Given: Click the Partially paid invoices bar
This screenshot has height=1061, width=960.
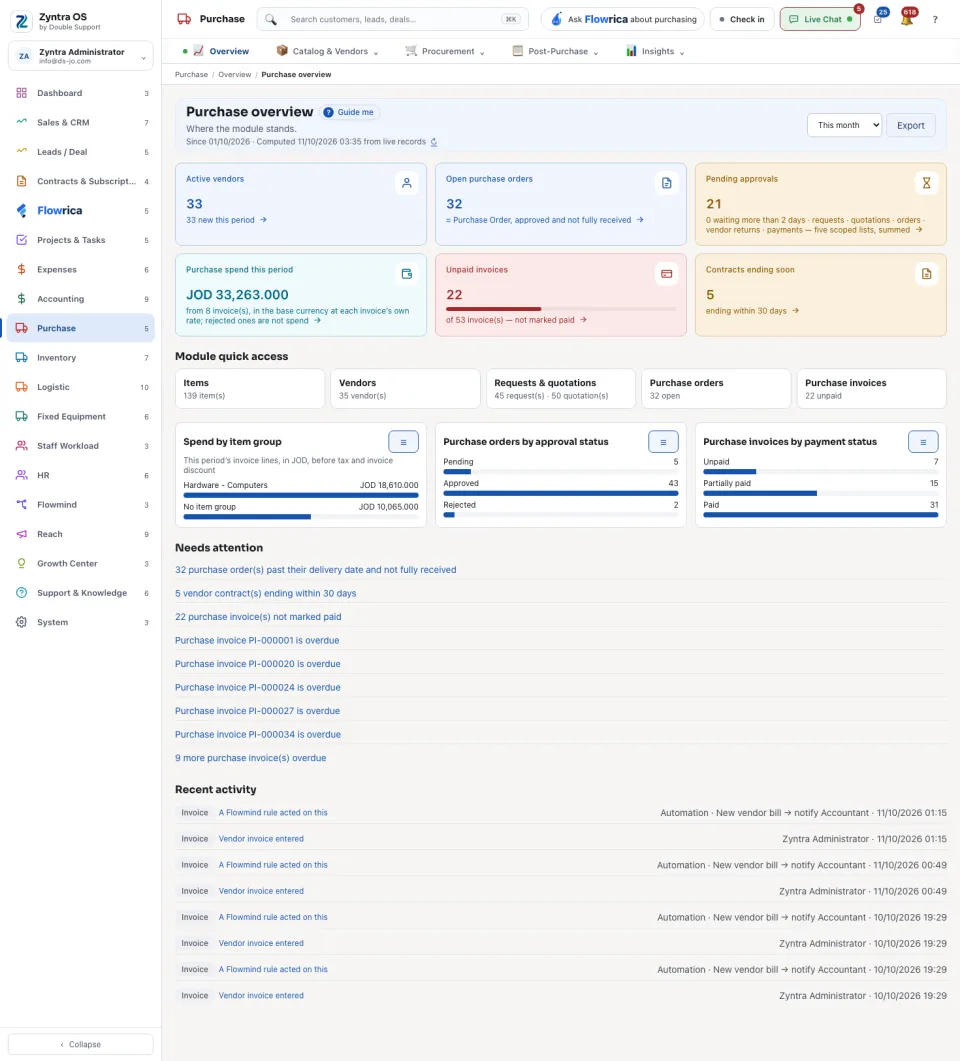Looking at the screenshot, I should tap(760, 493).
